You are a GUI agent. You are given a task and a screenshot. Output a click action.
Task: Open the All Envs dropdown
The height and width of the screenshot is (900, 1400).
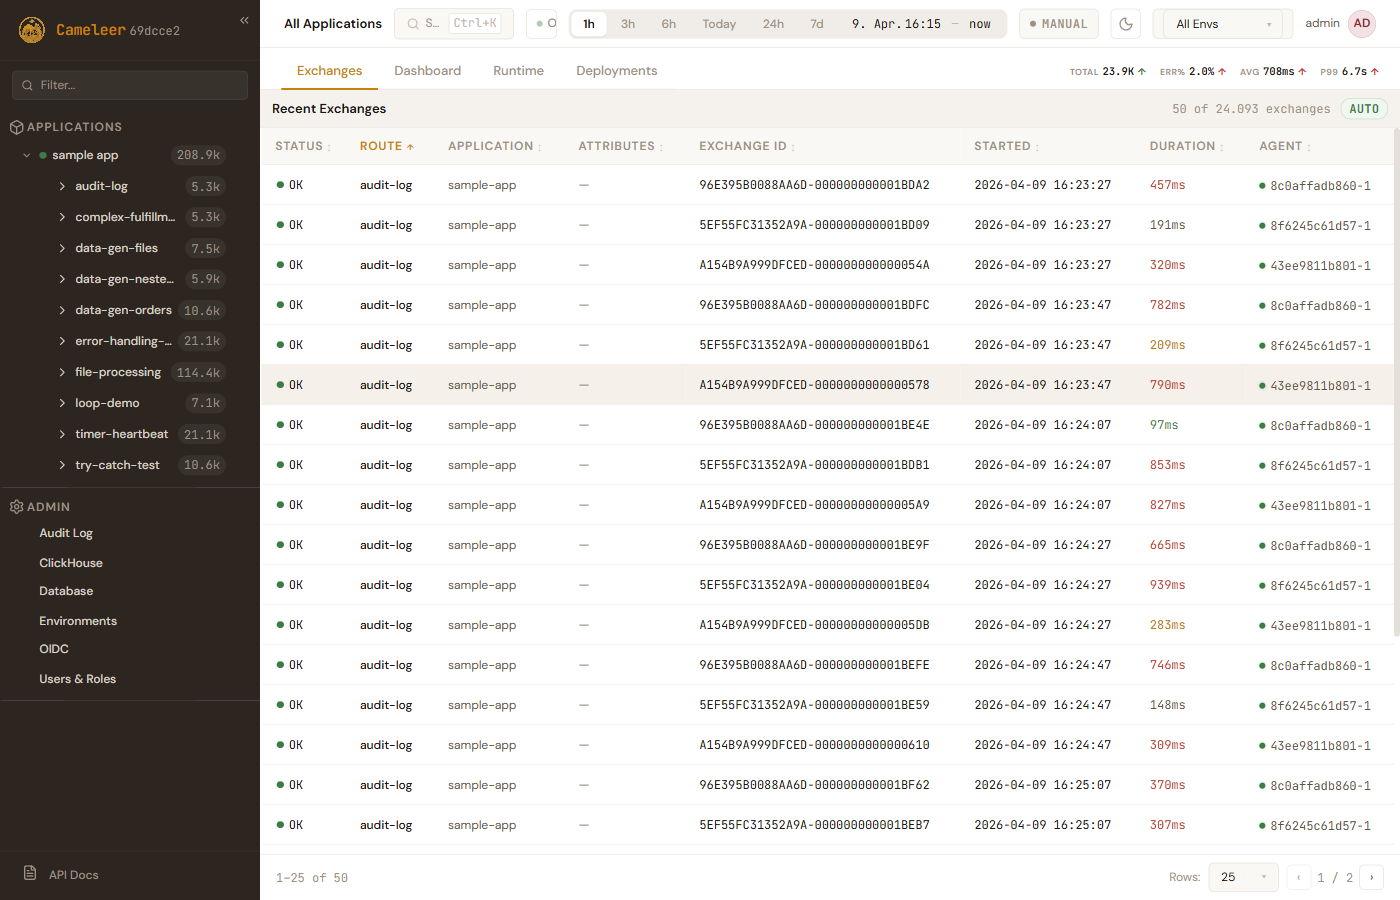1223,24
